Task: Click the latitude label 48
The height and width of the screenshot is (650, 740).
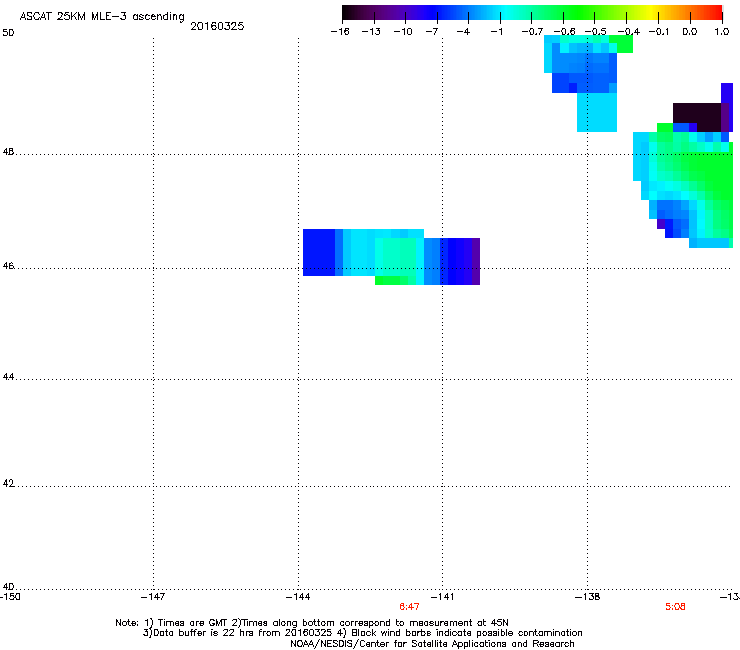Action: pos(8,152)
